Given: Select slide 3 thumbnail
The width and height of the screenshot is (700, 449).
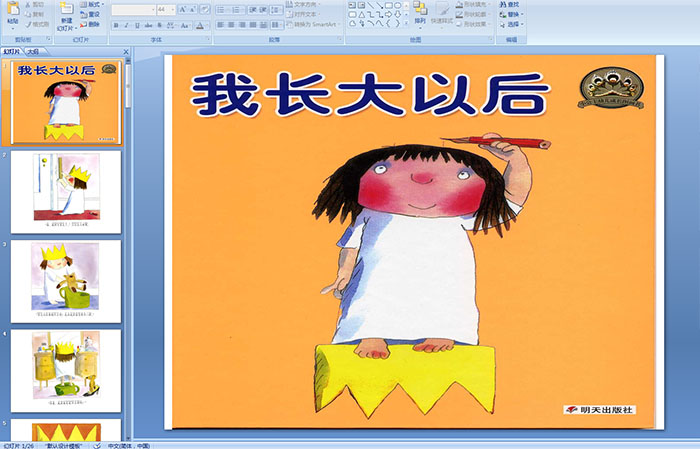Looking at the screenshot, I should coord(66,282).
